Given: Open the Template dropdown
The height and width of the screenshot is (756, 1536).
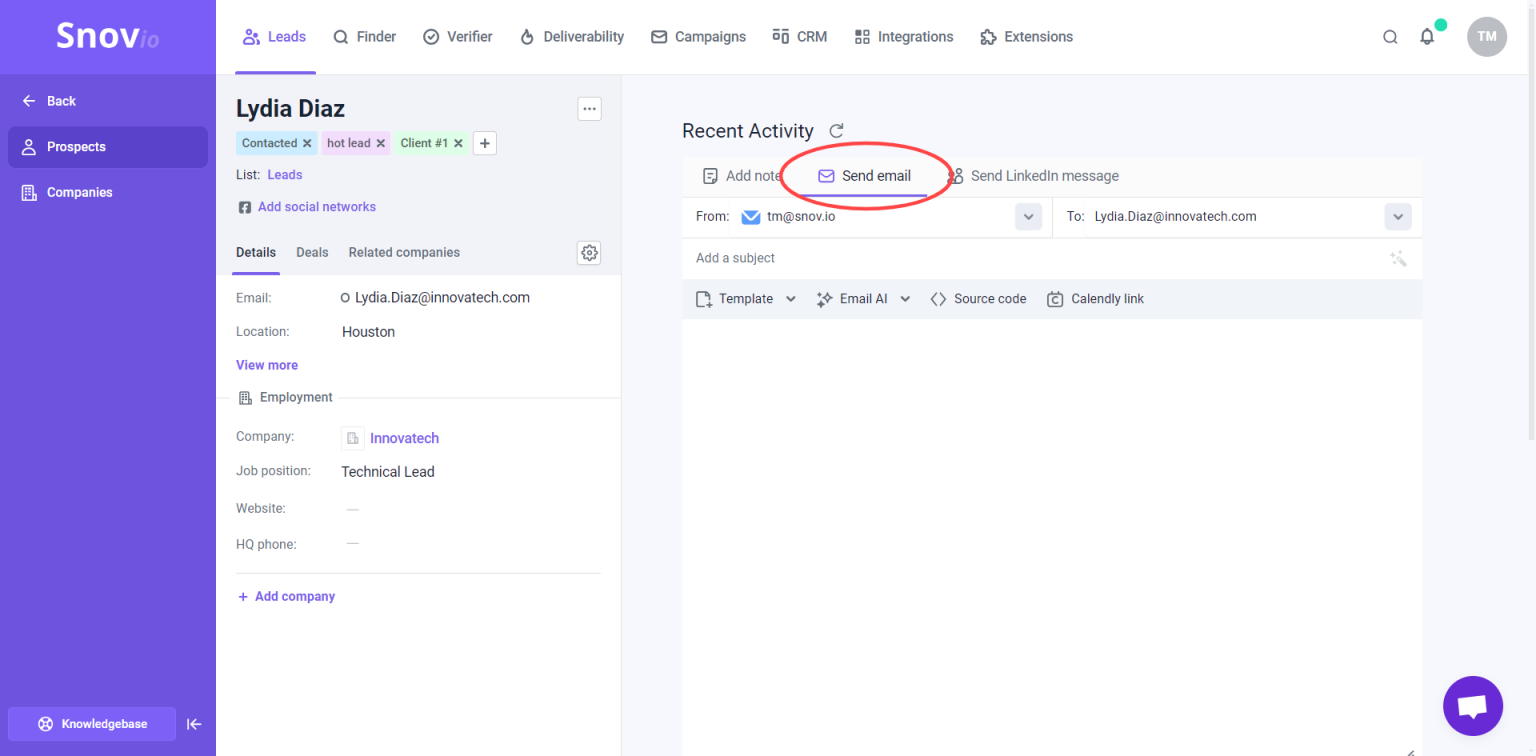Looking at the screenshot, I should coord(746,299).
